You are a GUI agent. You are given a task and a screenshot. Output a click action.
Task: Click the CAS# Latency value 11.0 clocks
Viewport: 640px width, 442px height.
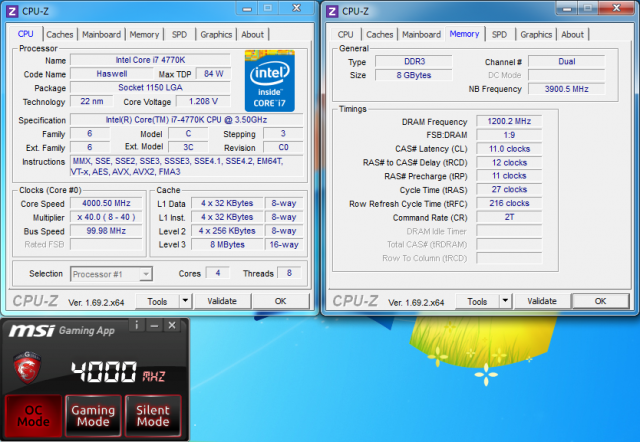[509, 149]
